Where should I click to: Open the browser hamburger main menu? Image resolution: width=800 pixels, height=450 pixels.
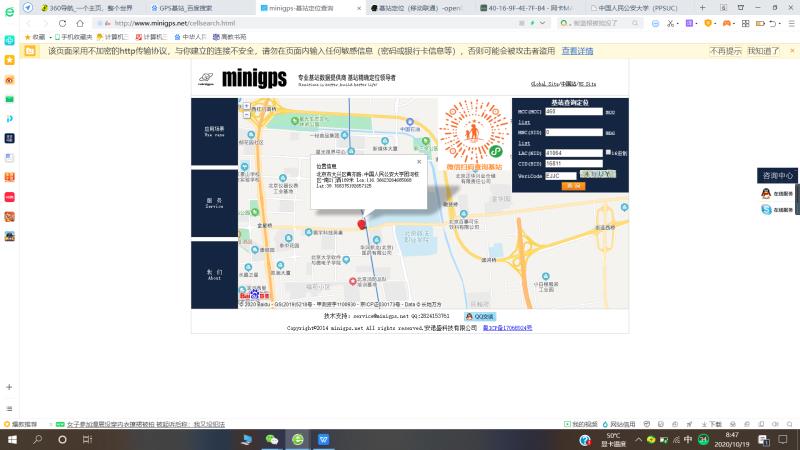pos(791,23)
